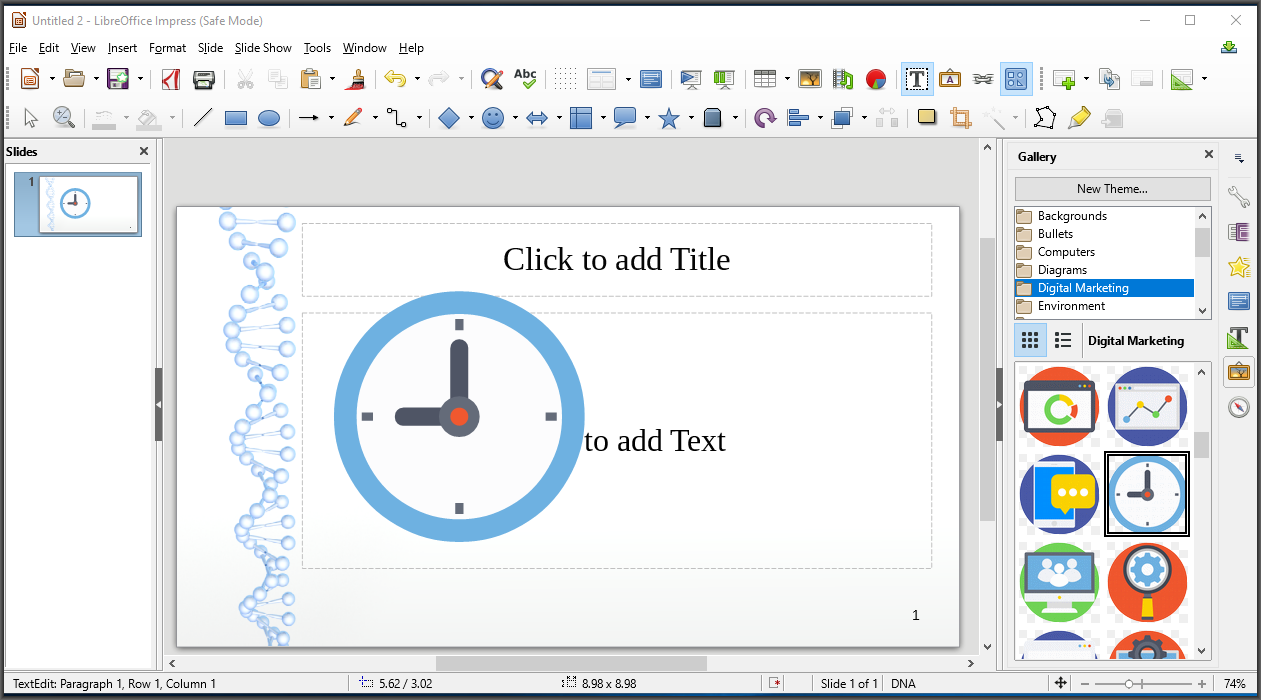The width and height of the screenshot is (1261, 700).
Task: Switch Gallery to Detailed View
Action: (1063, 340)
